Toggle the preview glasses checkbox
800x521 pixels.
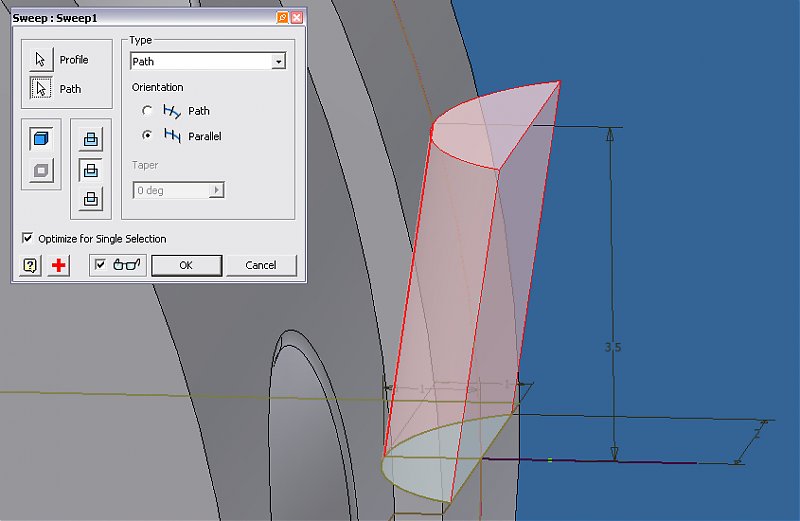100,265
